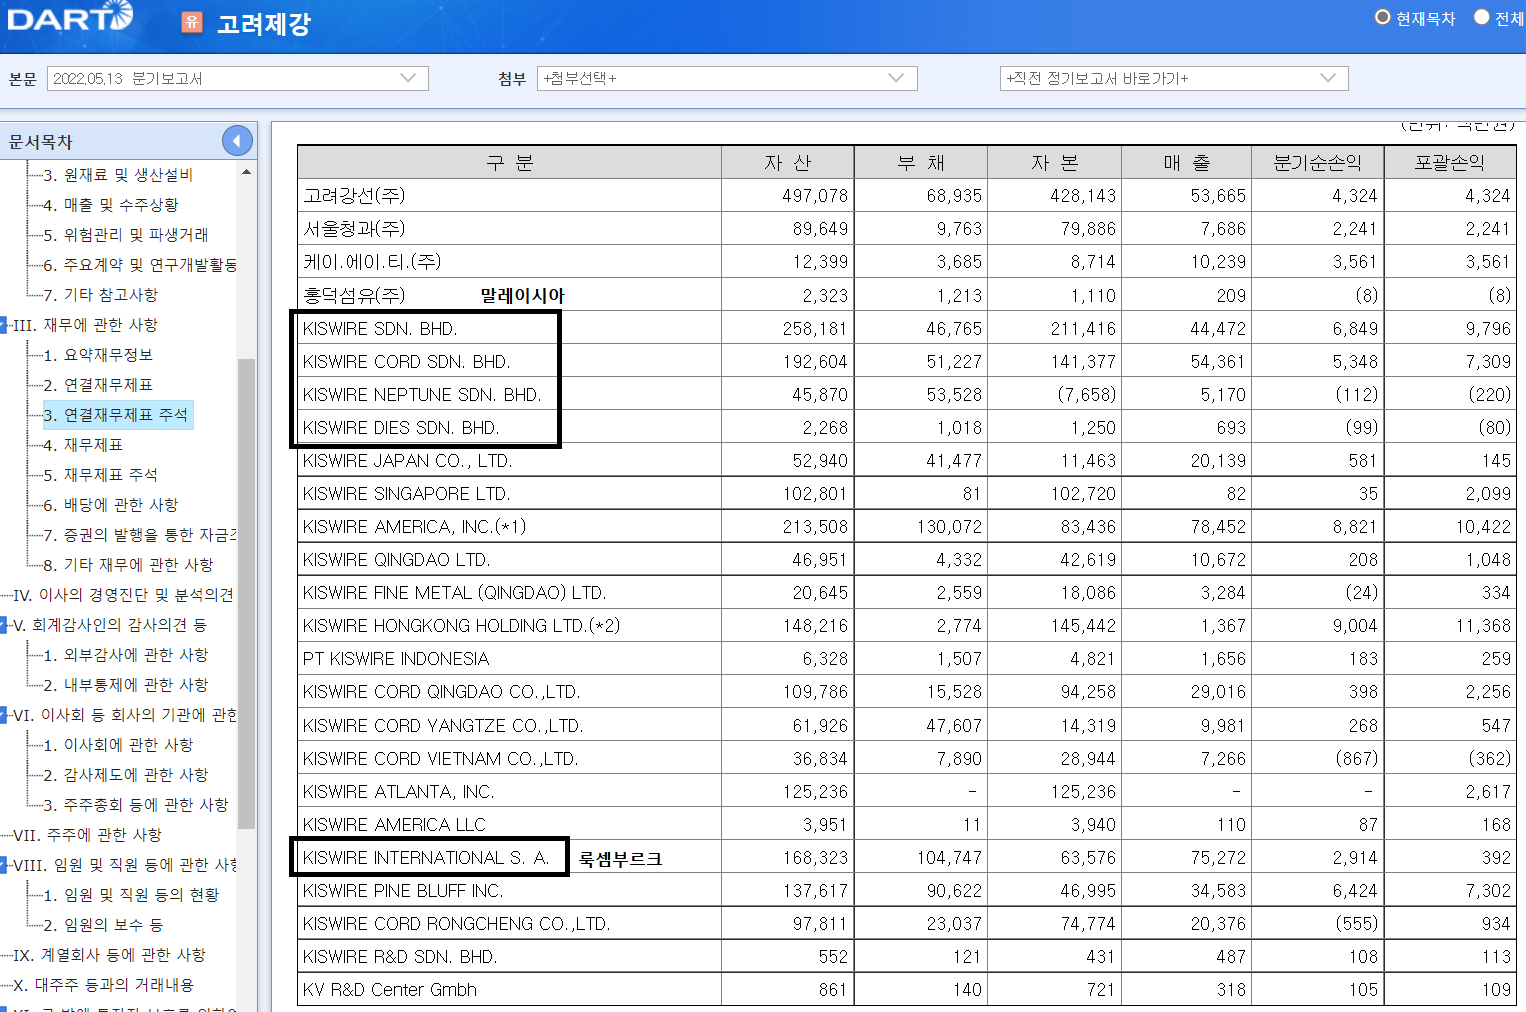The width and height of the screenshot is (1526, 1012).
Task: Open 2. 내부통제에 관한 사항
Action: [x=126, y=685]
